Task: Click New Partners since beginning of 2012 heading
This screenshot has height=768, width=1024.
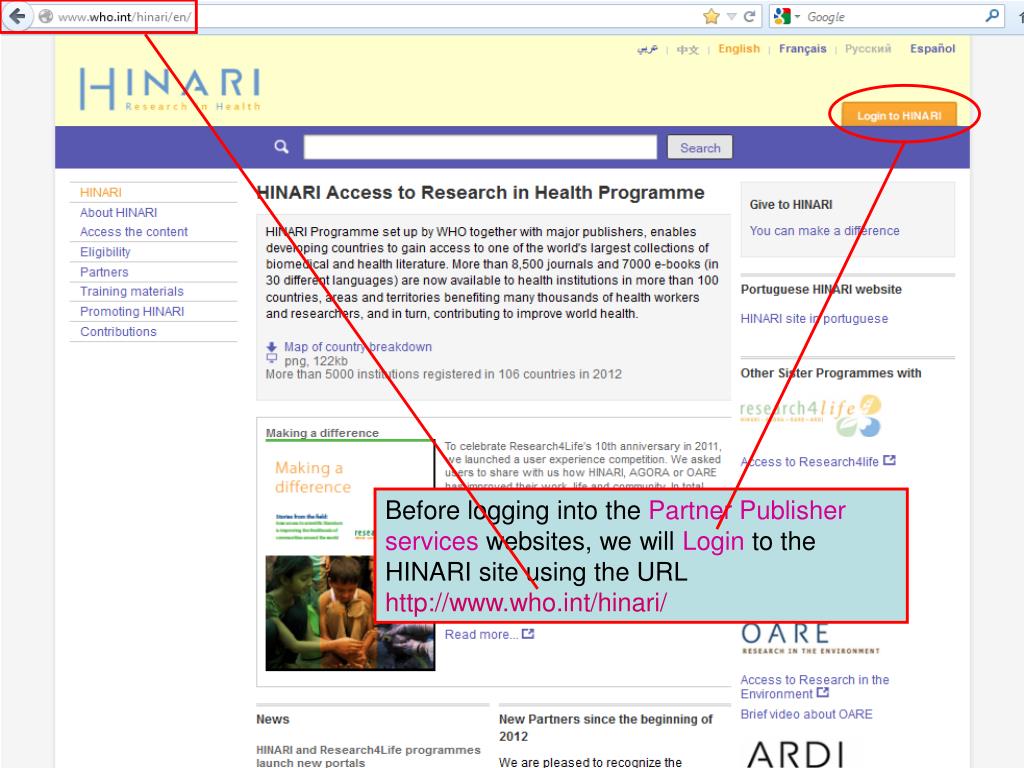Action: coord(605,728)
